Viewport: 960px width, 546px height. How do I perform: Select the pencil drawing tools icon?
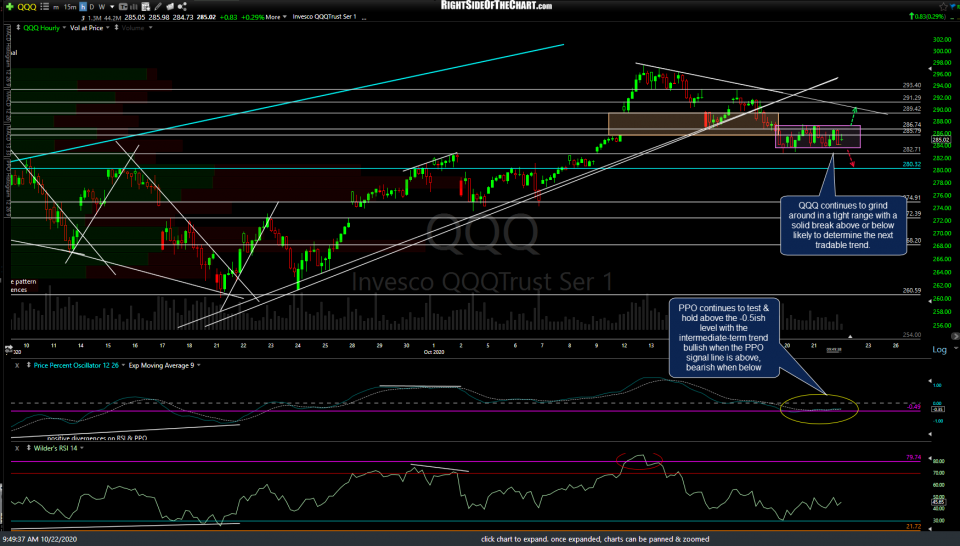158,7
